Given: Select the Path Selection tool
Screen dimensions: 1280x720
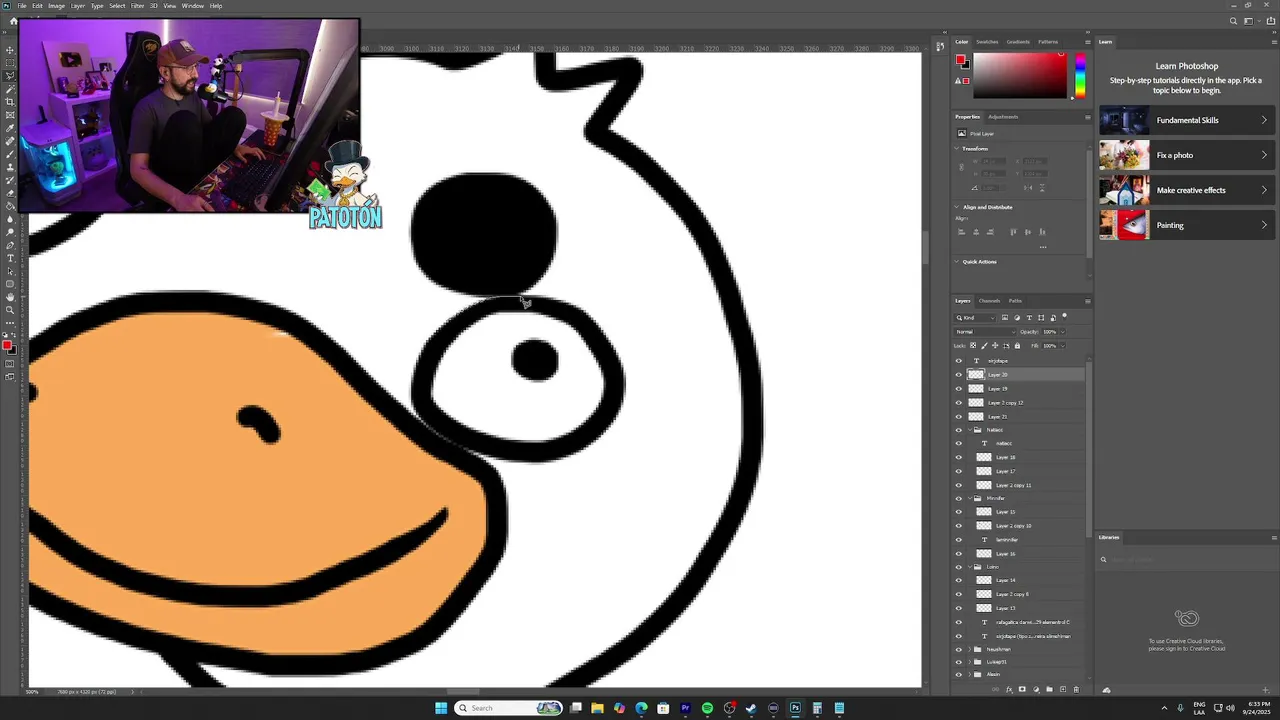Looking at the screenshot, I should pyautogui.click(x=10, y=271).
